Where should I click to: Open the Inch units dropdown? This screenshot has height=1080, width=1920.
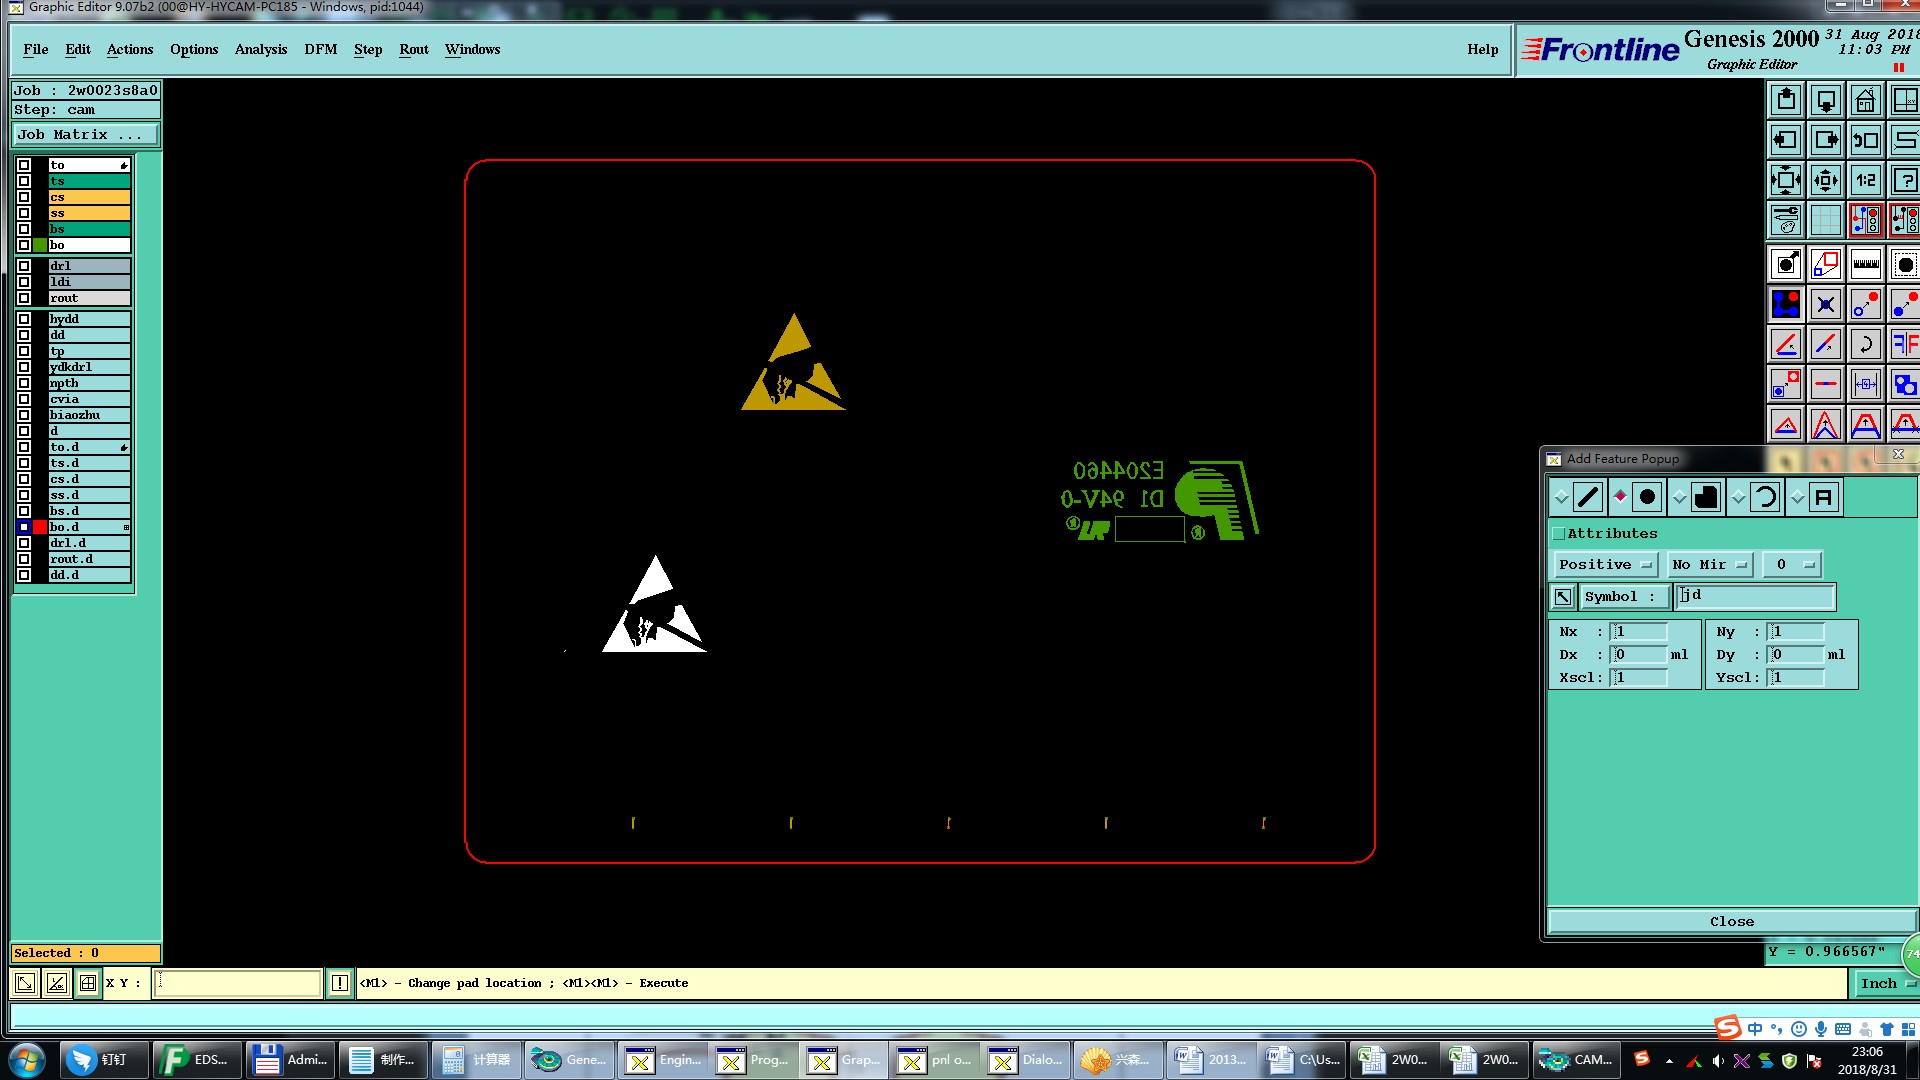pos(1886,983)
